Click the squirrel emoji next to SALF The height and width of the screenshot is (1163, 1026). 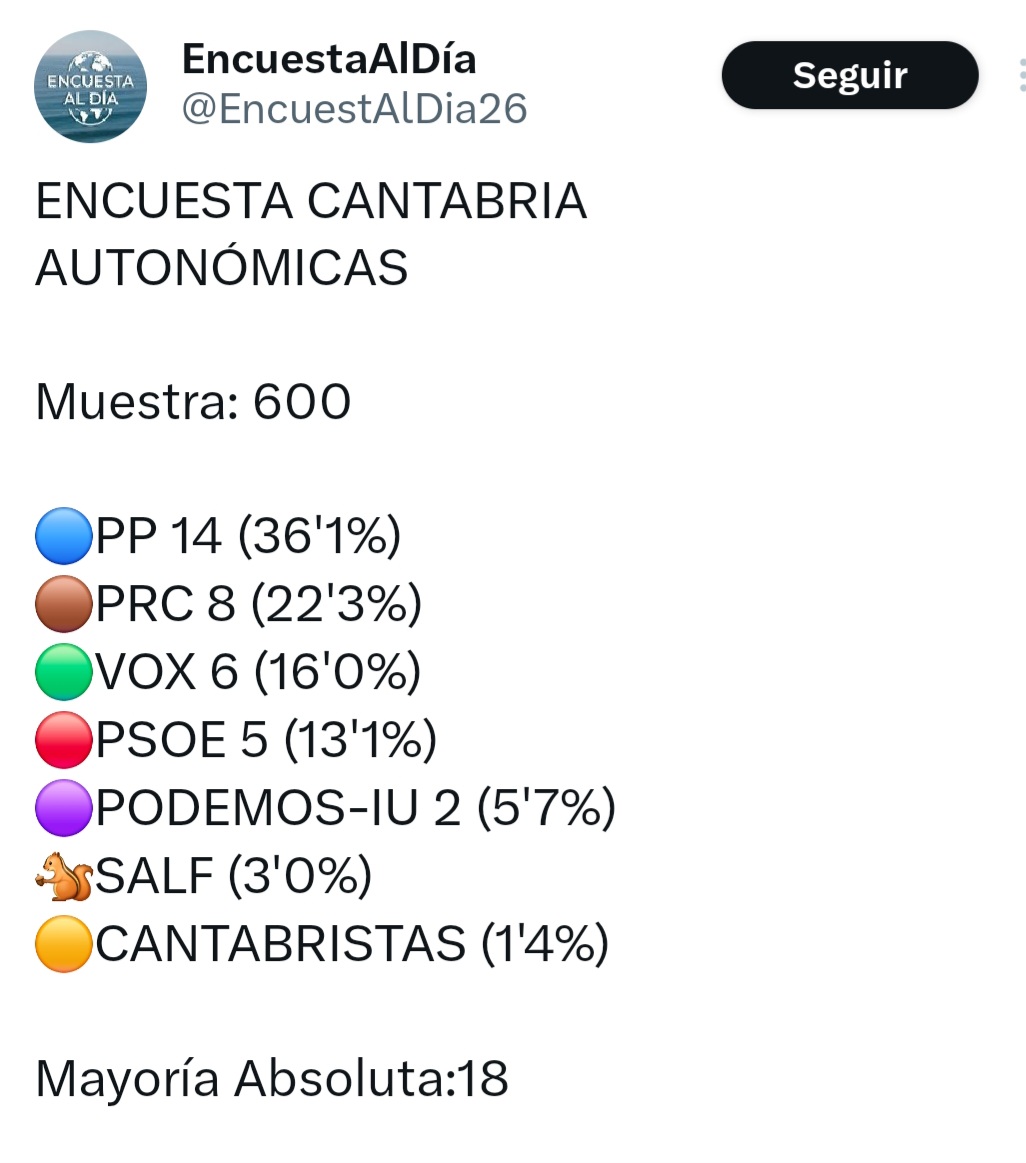[x=63, y=877]
